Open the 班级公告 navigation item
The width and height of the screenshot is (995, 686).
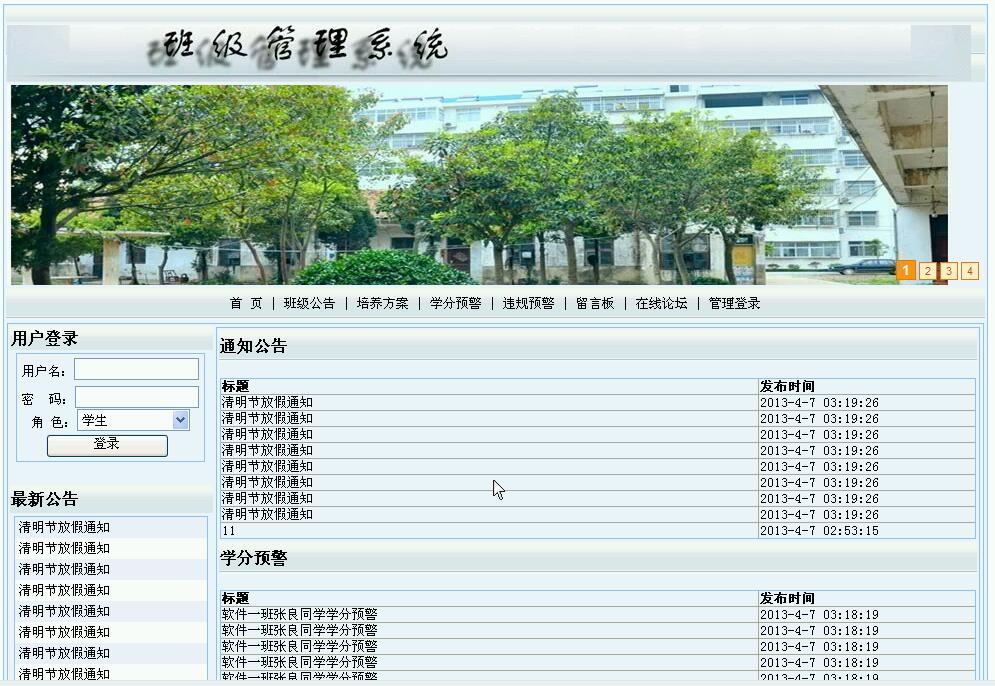pyautogui.click(x=309, y=303)
